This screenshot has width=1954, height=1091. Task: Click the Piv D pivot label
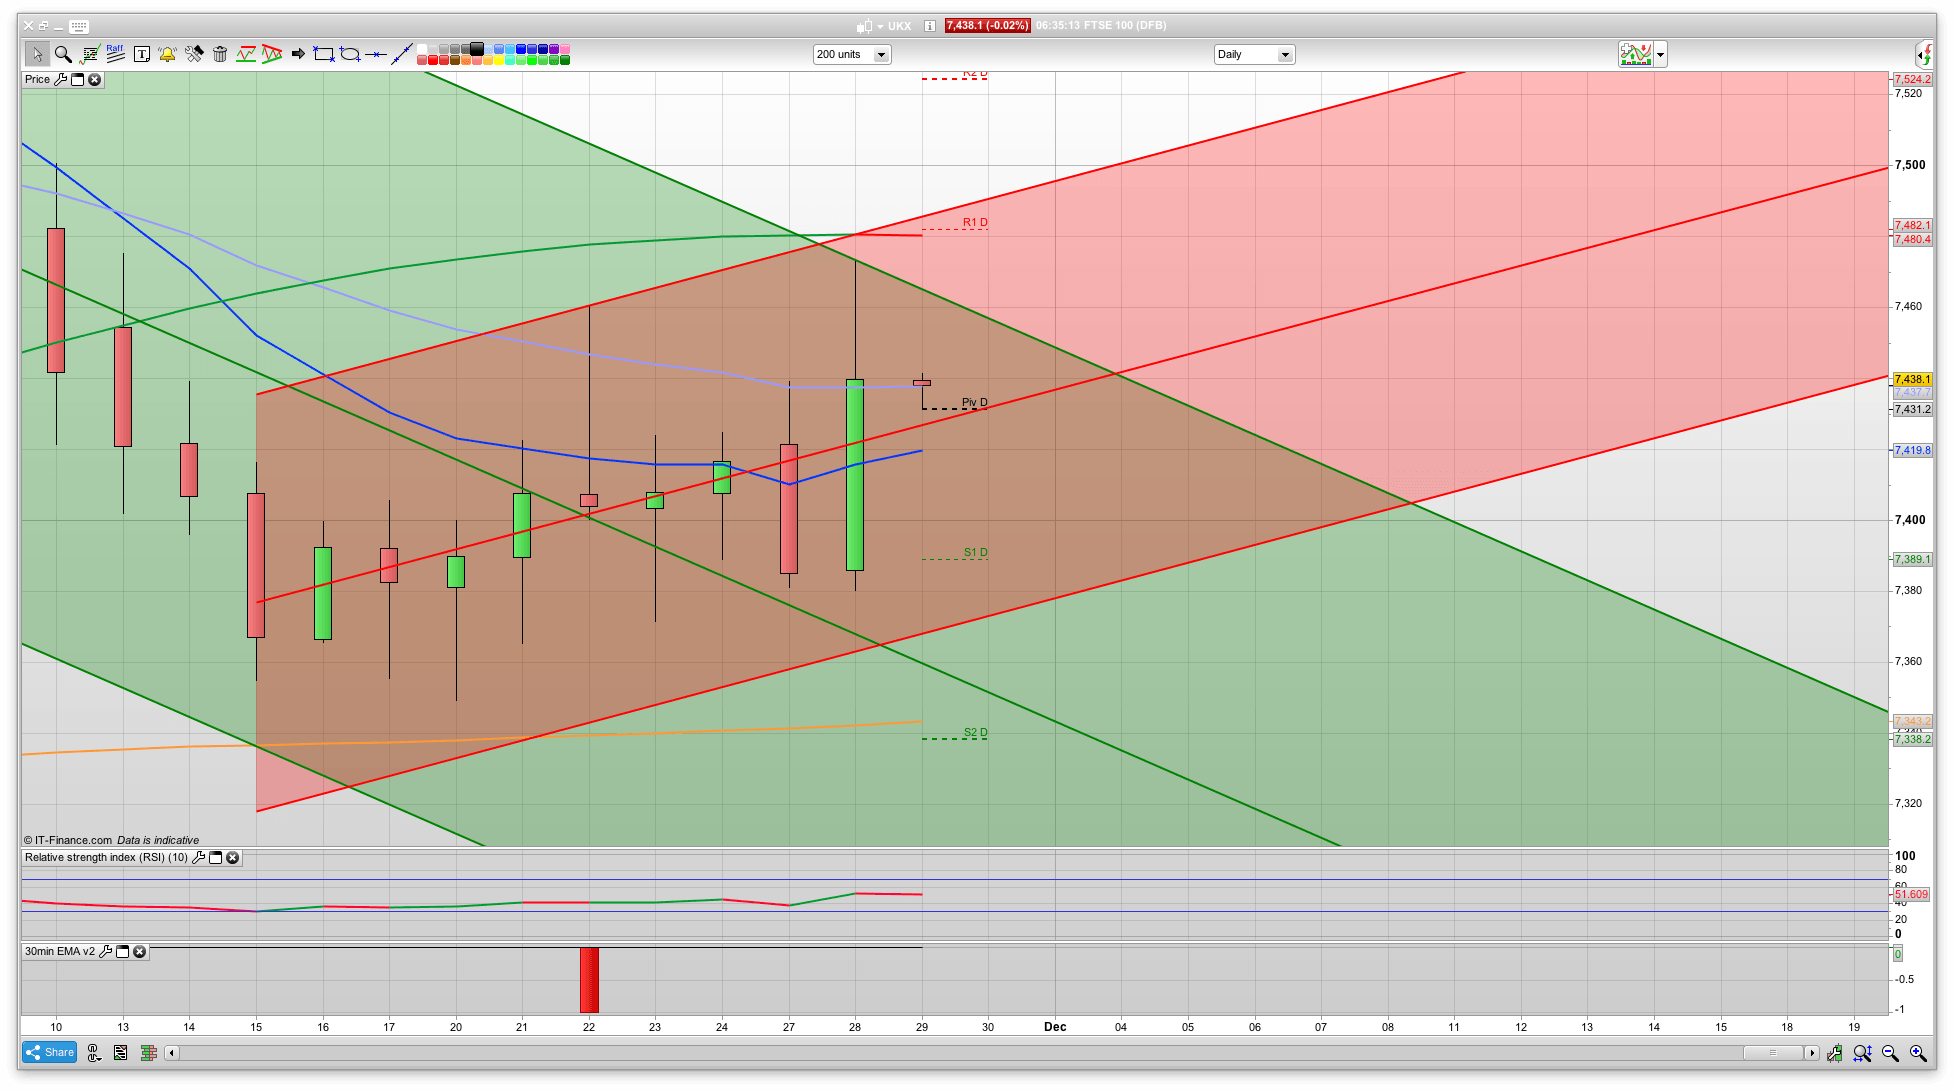975,402
